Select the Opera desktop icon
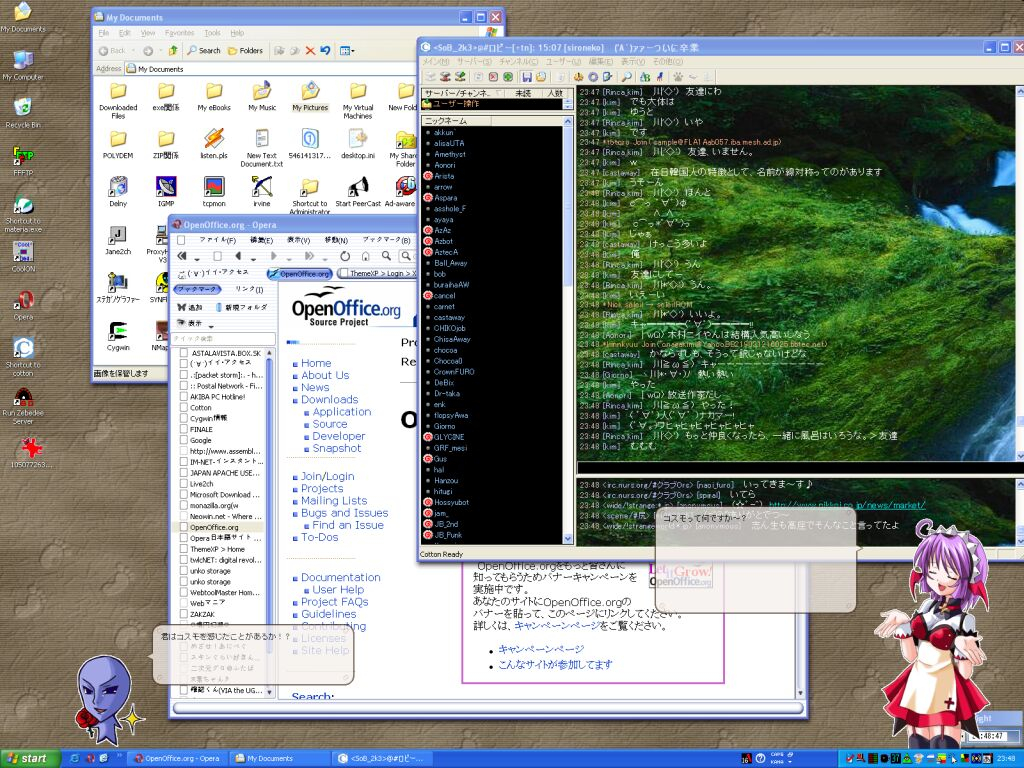1024x768 pixels. (x=24, y=306)
